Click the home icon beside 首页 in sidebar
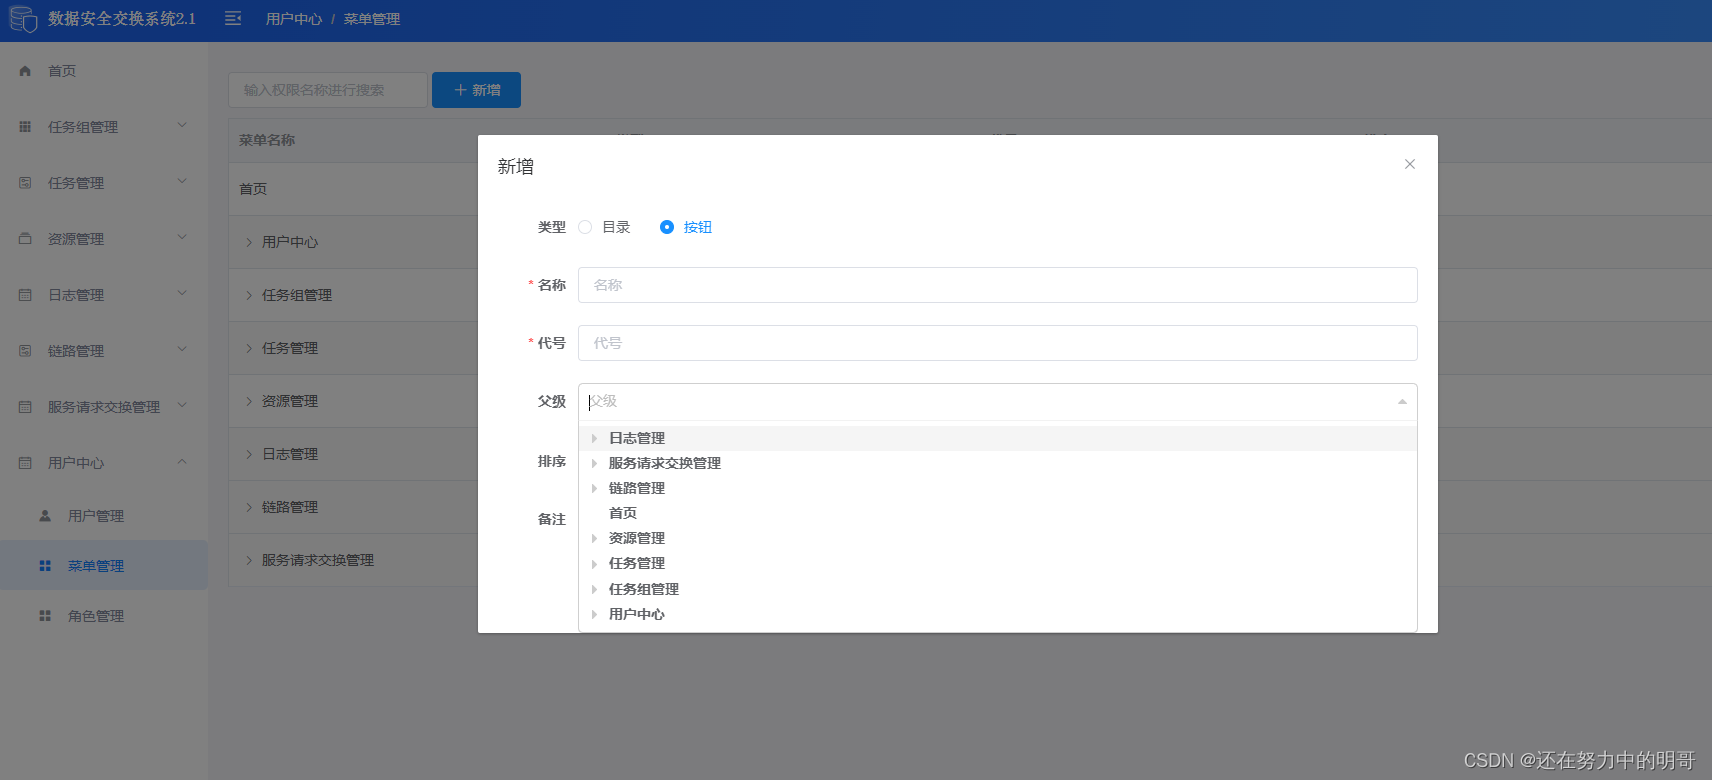This screenshot has height=780, width=1712. pos(25,71)
